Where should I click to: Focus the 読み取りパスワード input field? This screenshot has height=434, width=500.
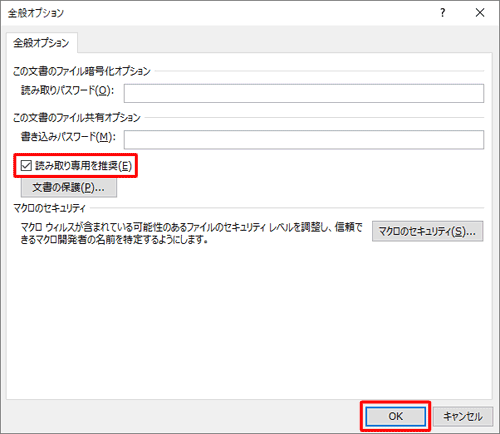(304, 93)
